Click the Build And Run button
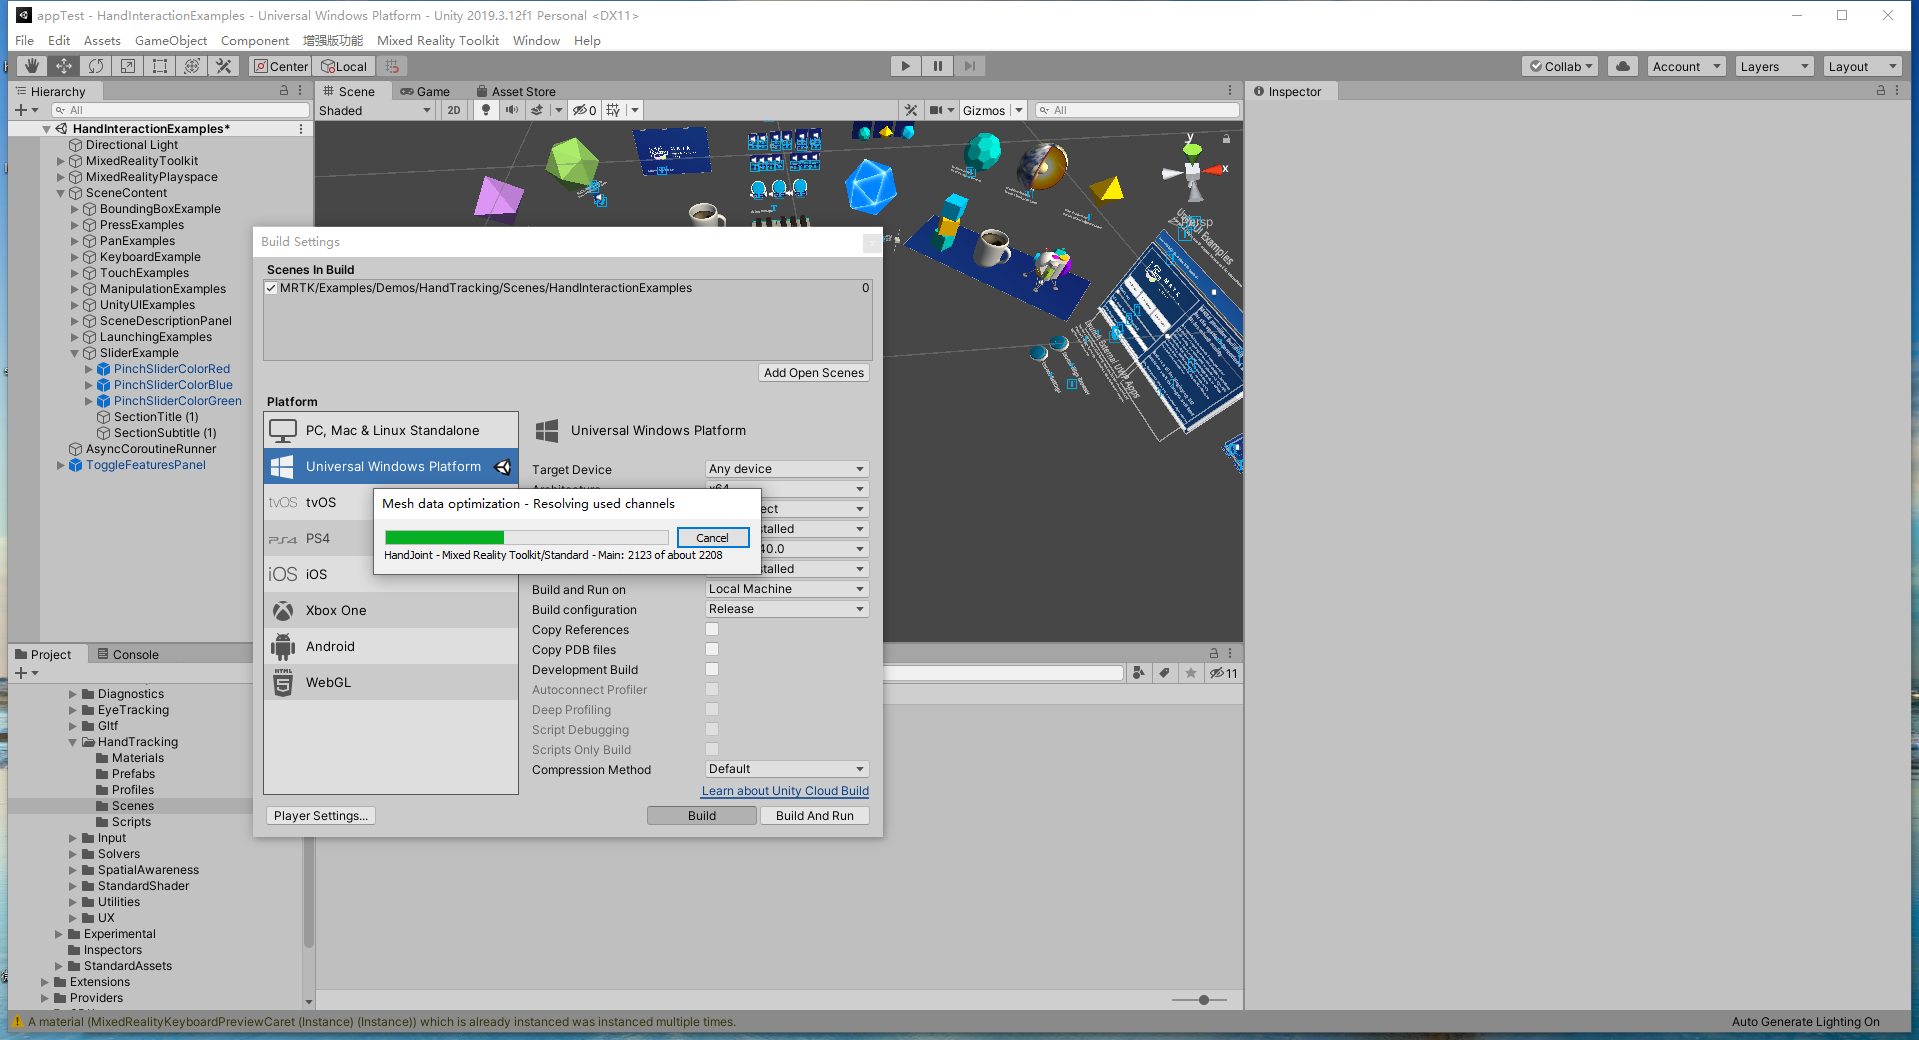The width and height of the screenshot is (1919, 1040). pos(814,815)
